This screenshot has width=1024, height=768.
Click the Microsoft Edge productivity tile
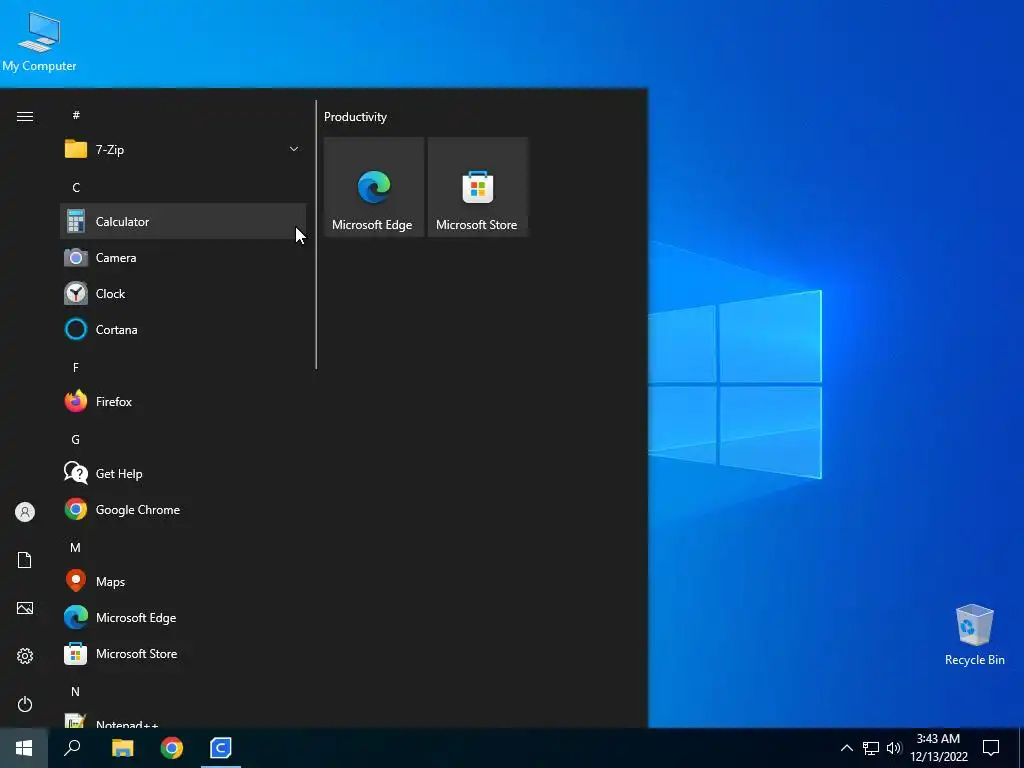coord(374,187)
